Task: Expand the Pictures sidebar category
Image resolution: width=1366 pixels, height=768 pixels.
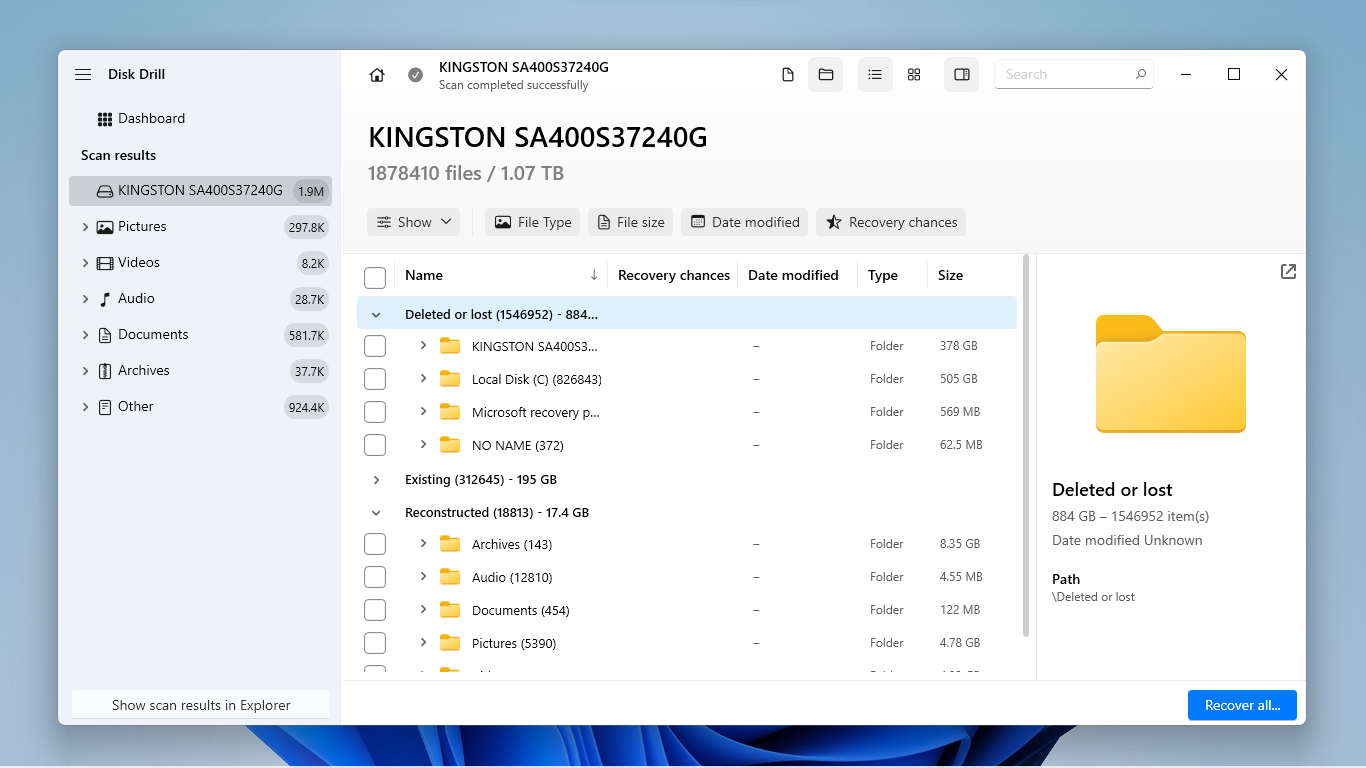Action: 85,227
